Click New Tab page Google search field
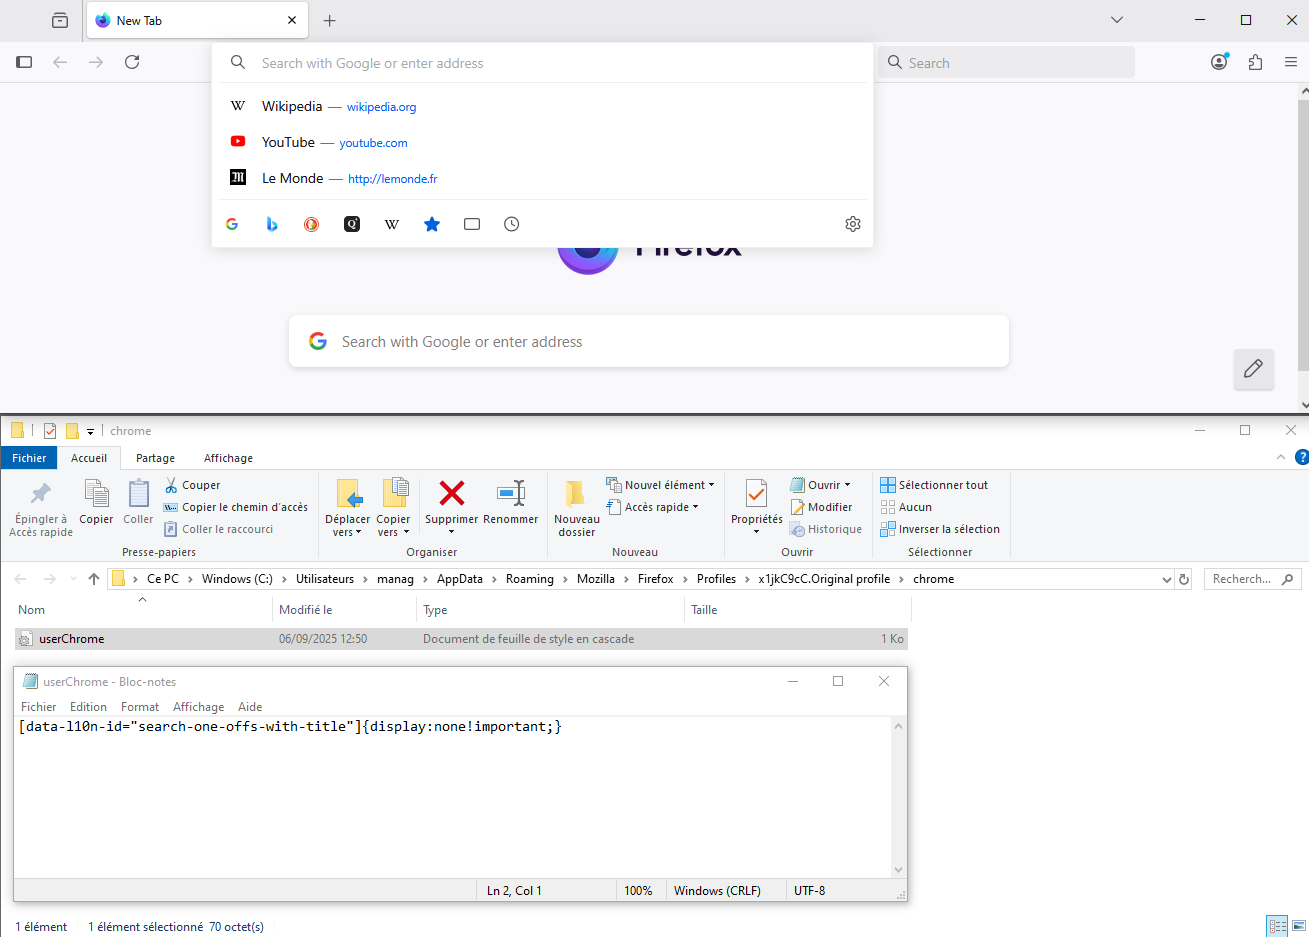The height and width of the screenshot is (937, 1309). [x=649, y=341]
